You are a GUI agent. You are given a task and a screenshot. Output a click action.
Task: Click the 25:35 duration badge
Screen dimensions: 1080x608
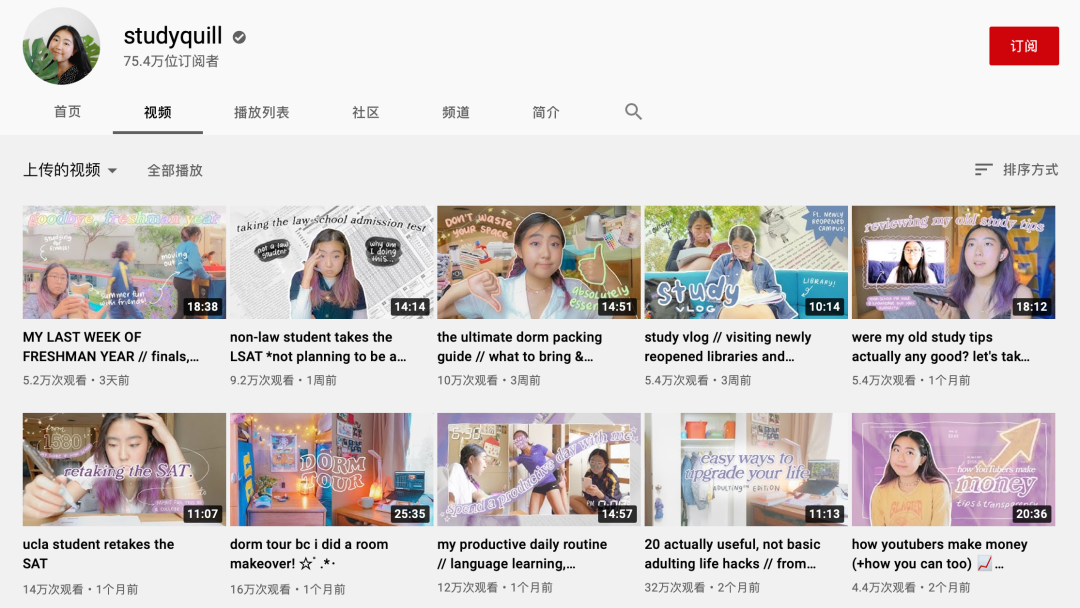click(x=410, y=514)
